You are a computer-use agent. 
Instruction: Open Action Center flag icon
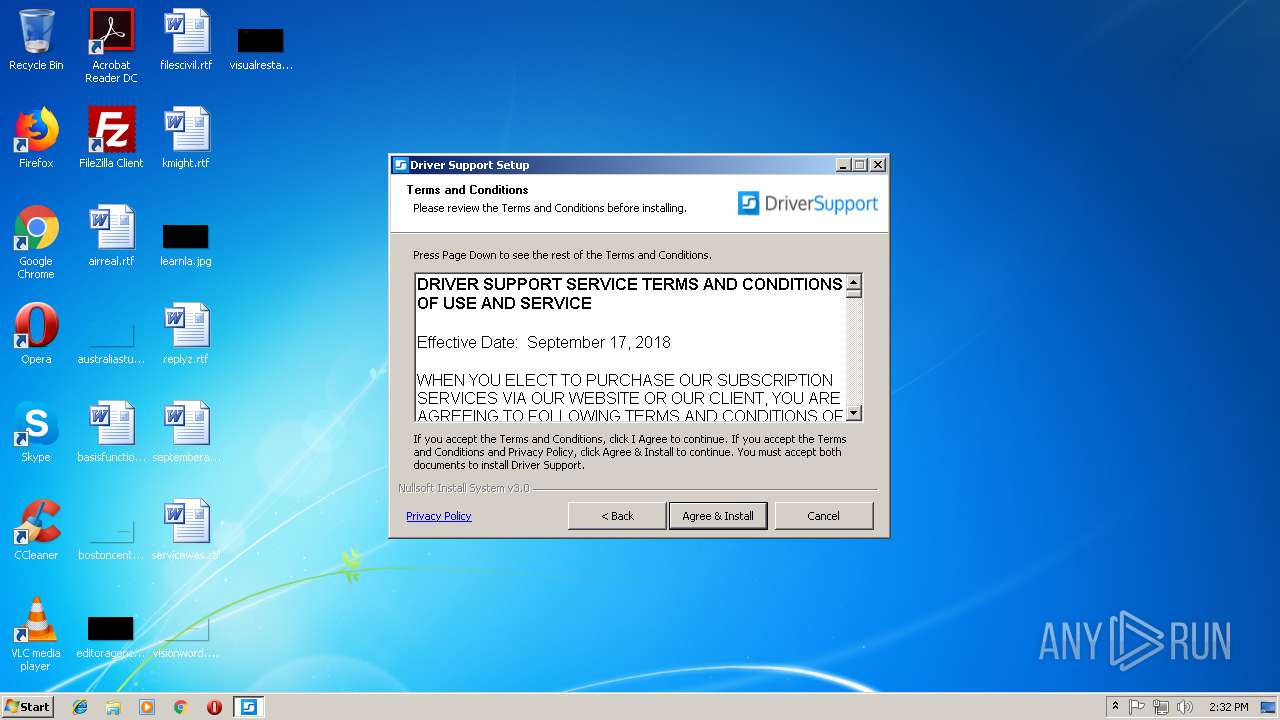pos(1137,707)
